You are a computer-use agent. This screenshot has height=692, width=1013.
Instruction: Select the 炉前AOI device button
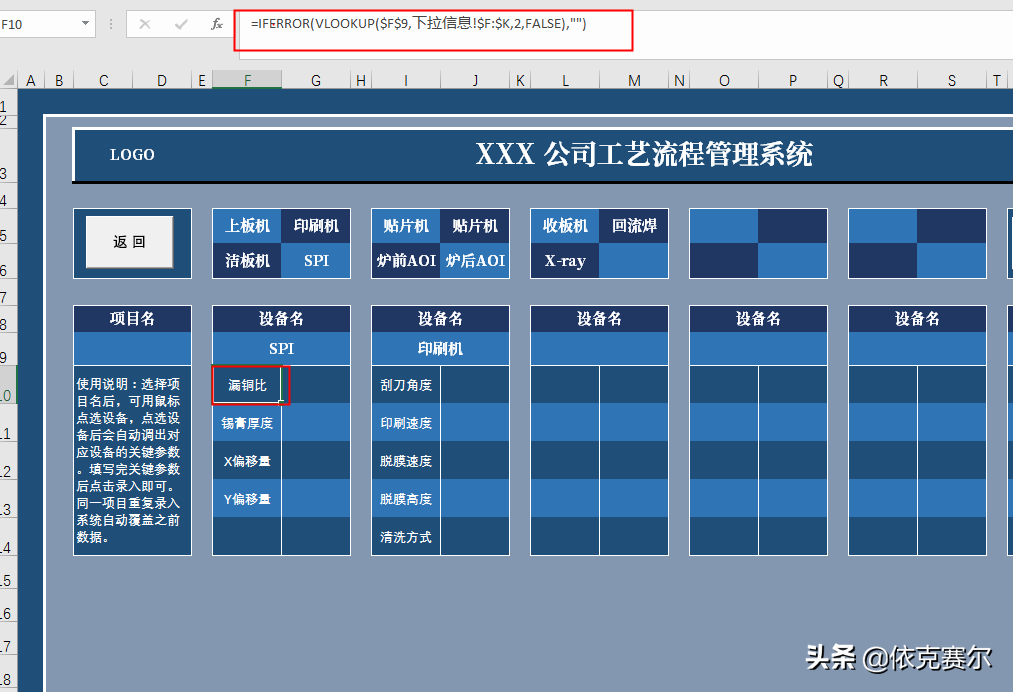pos(406,260)
